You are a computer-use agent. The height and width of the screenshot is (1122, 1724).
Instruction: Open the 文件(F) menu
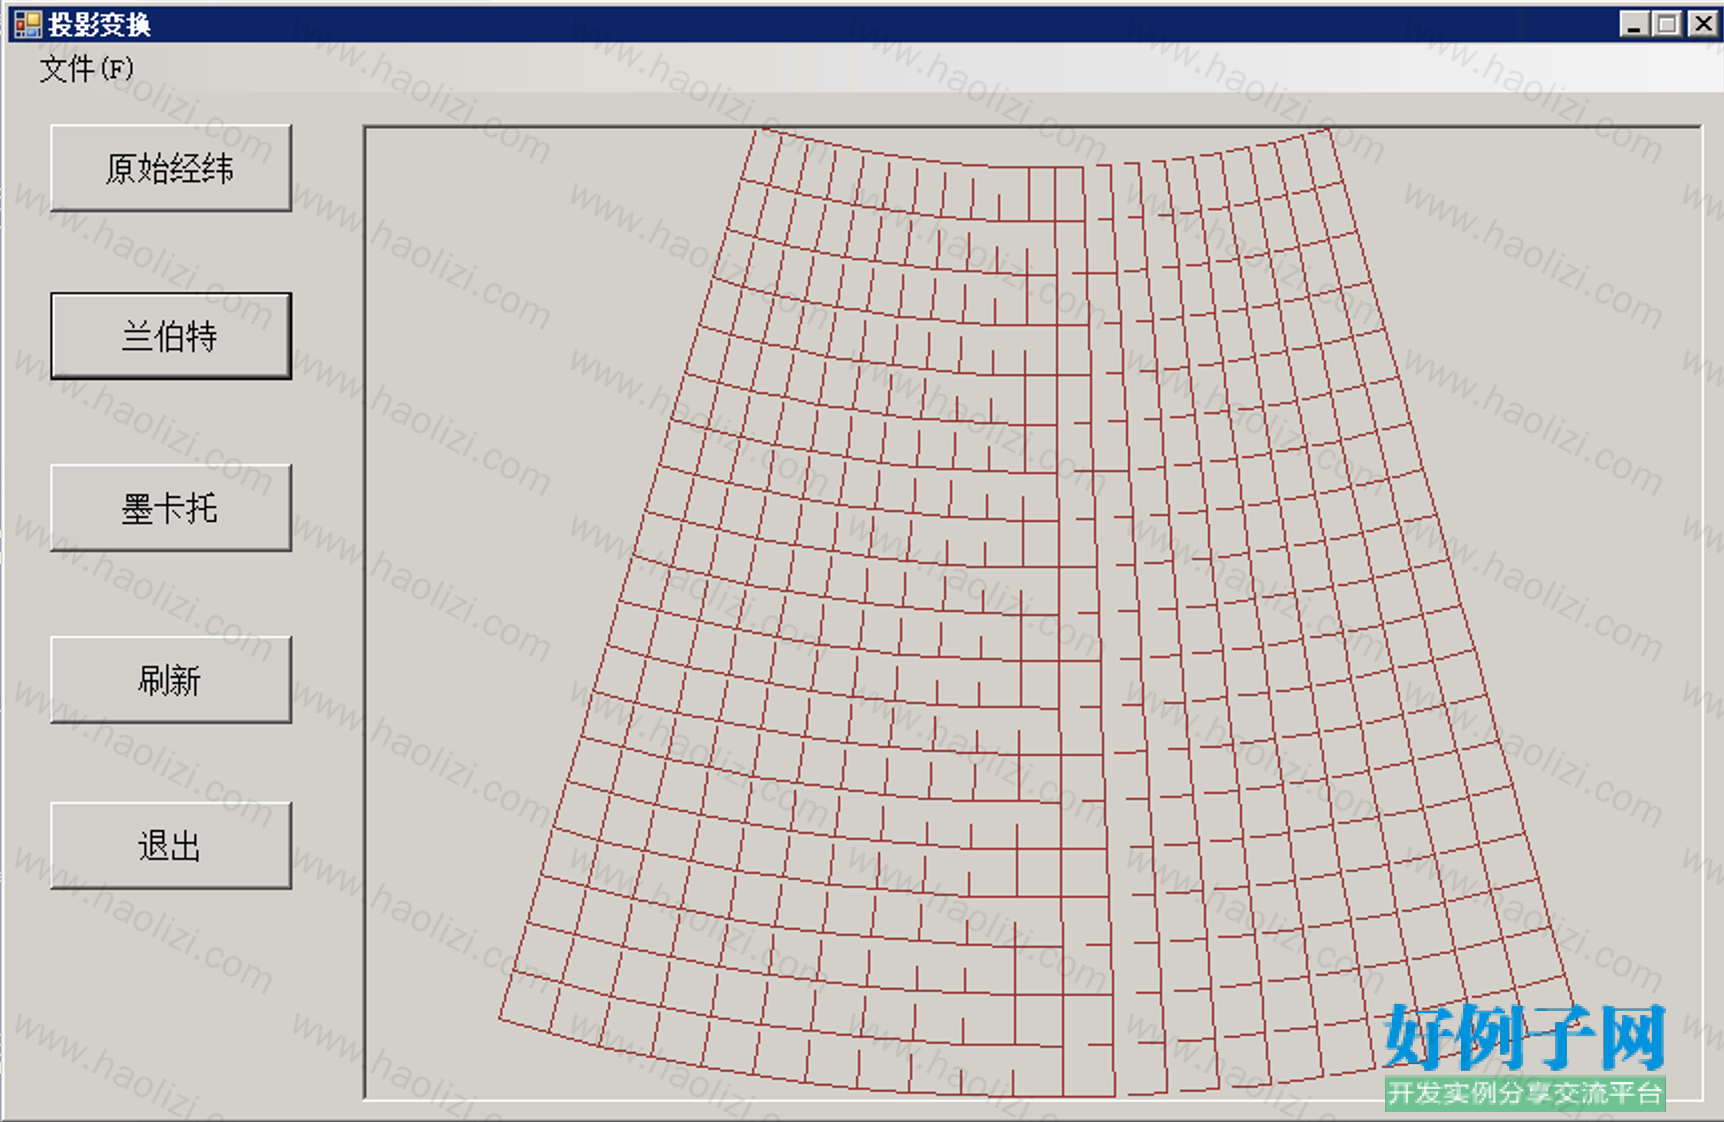[86, 68]
